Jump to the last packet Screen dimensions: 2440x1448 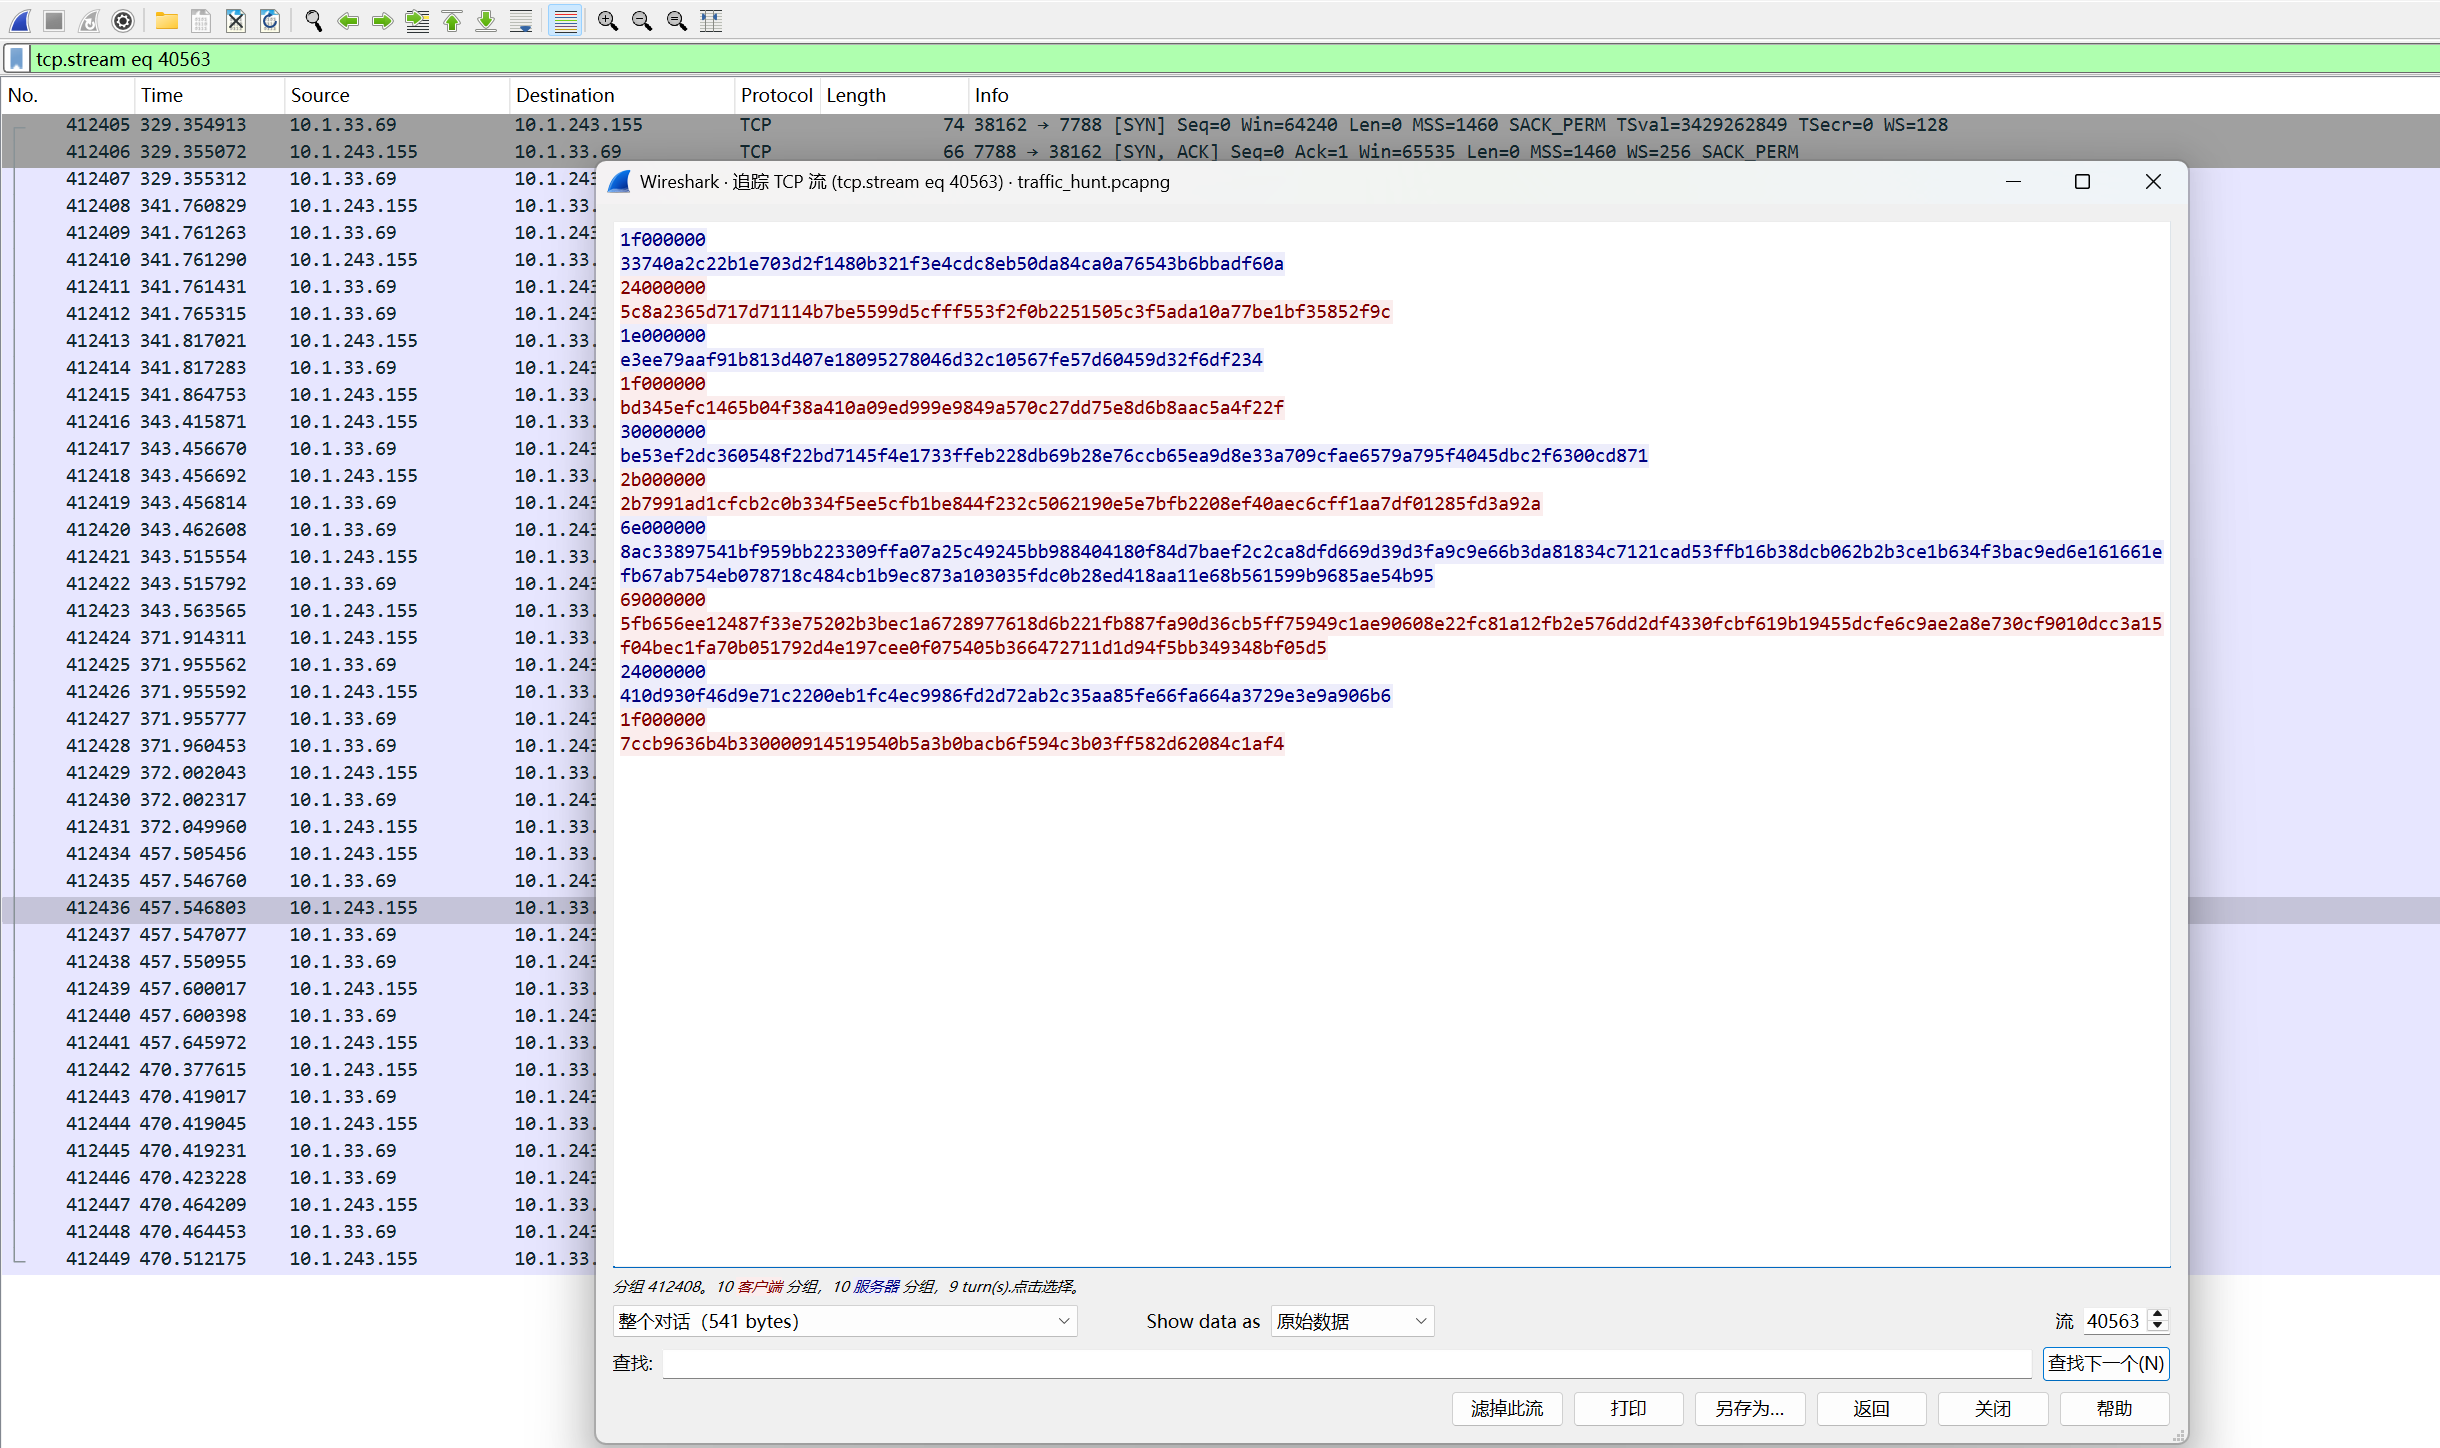[486, 20]
